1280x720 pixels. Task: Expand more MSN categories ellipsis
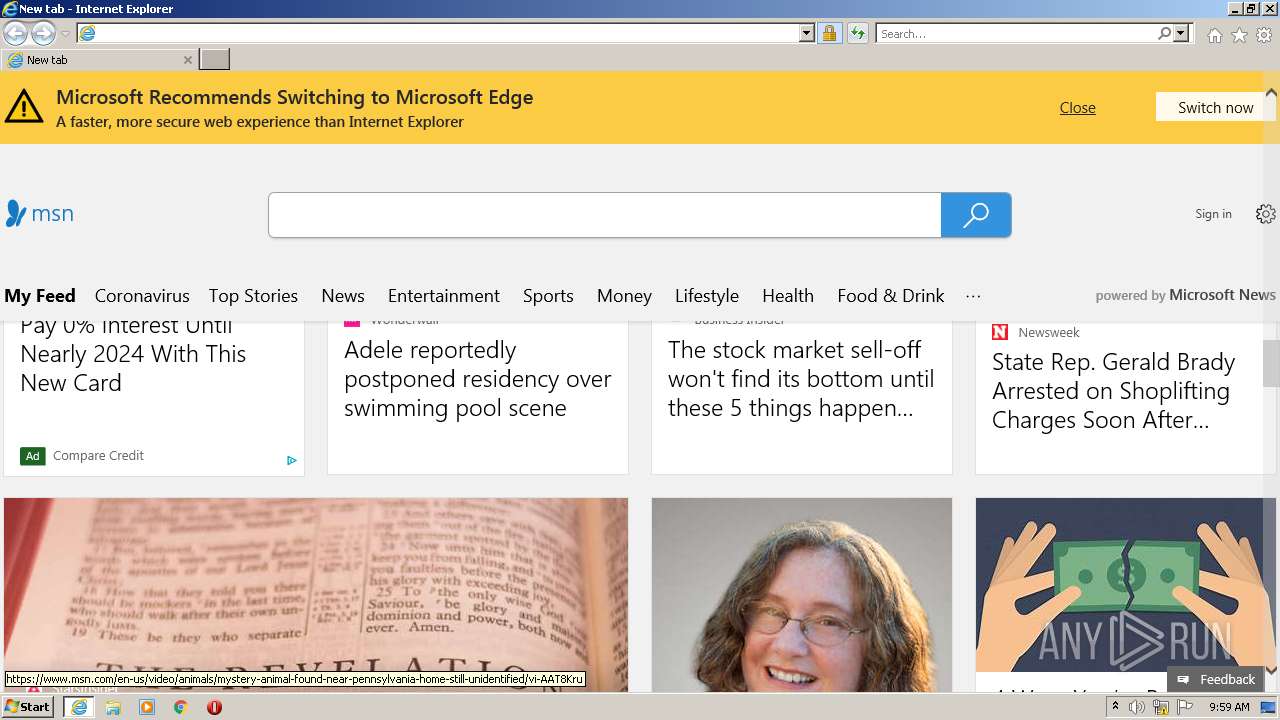coord(973,296)
